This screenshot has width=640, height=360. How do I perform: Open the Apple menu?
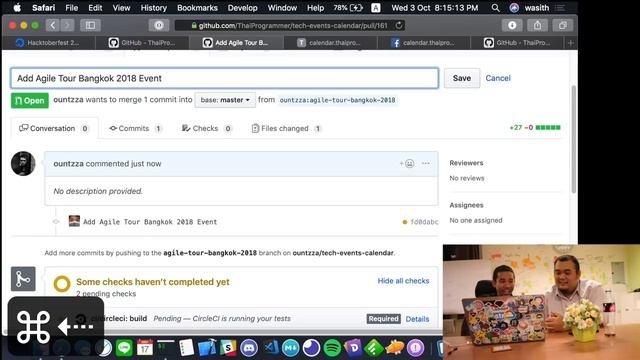point(17,8)
